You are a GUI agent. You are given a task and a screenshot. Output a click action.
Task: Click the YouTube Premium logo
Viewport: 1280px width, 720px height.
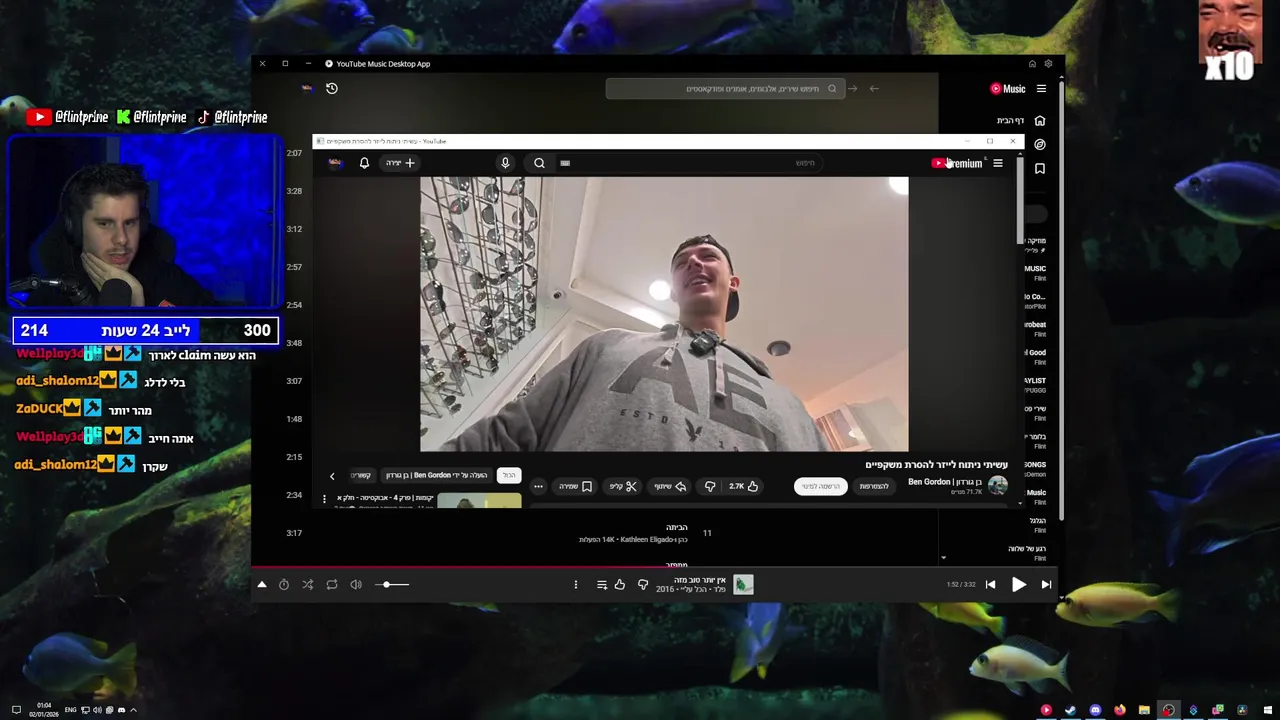pos(957,163)
